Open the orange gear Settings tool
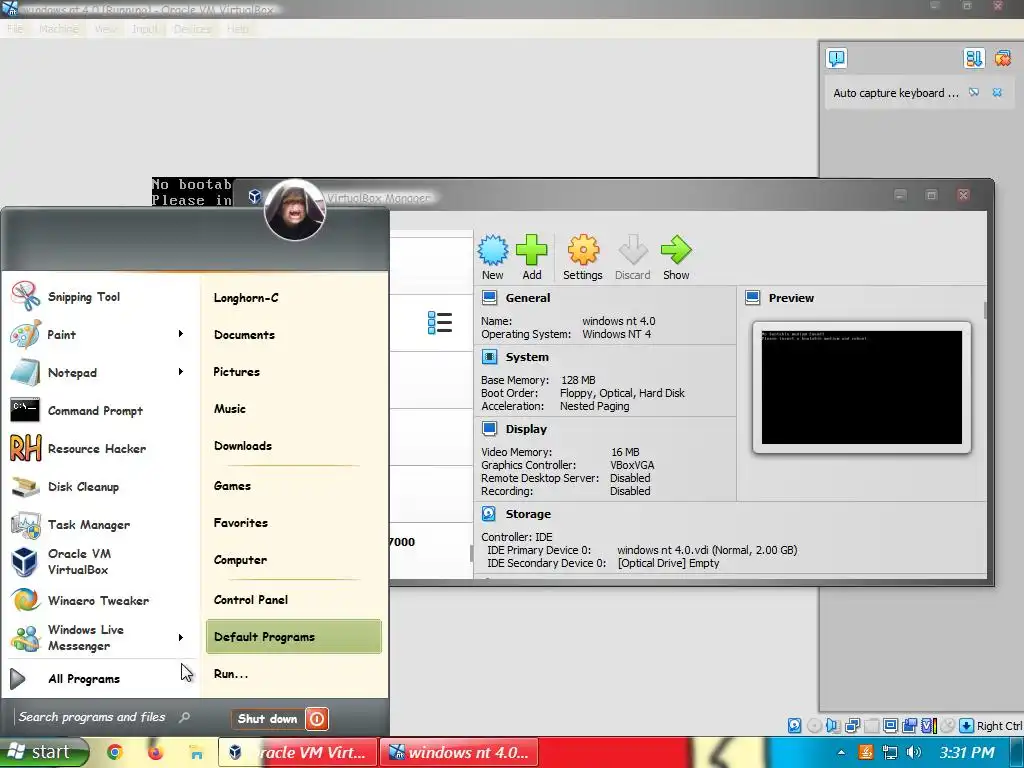 coord(583,249)
